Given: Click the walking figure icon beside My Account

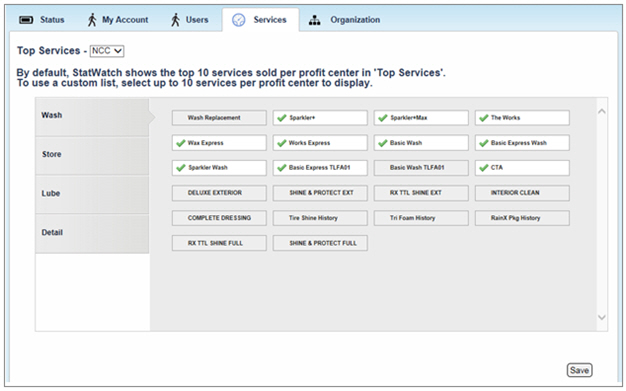Looking at the screenshot, I should (92, 20).
